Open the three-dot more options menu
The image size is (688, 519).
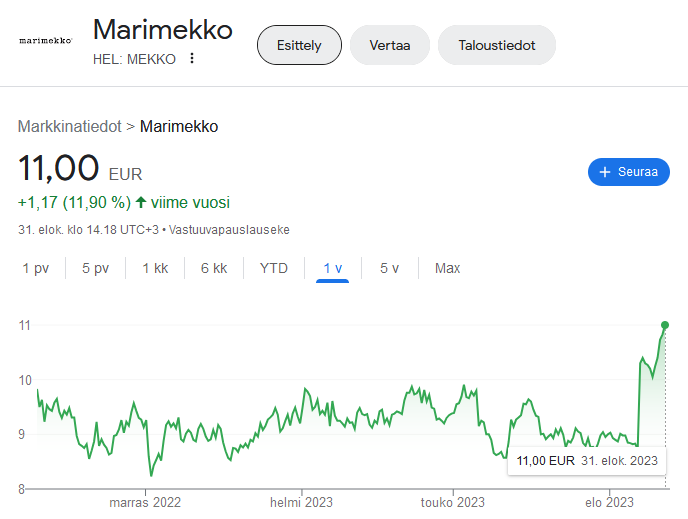tap(192, 58)
